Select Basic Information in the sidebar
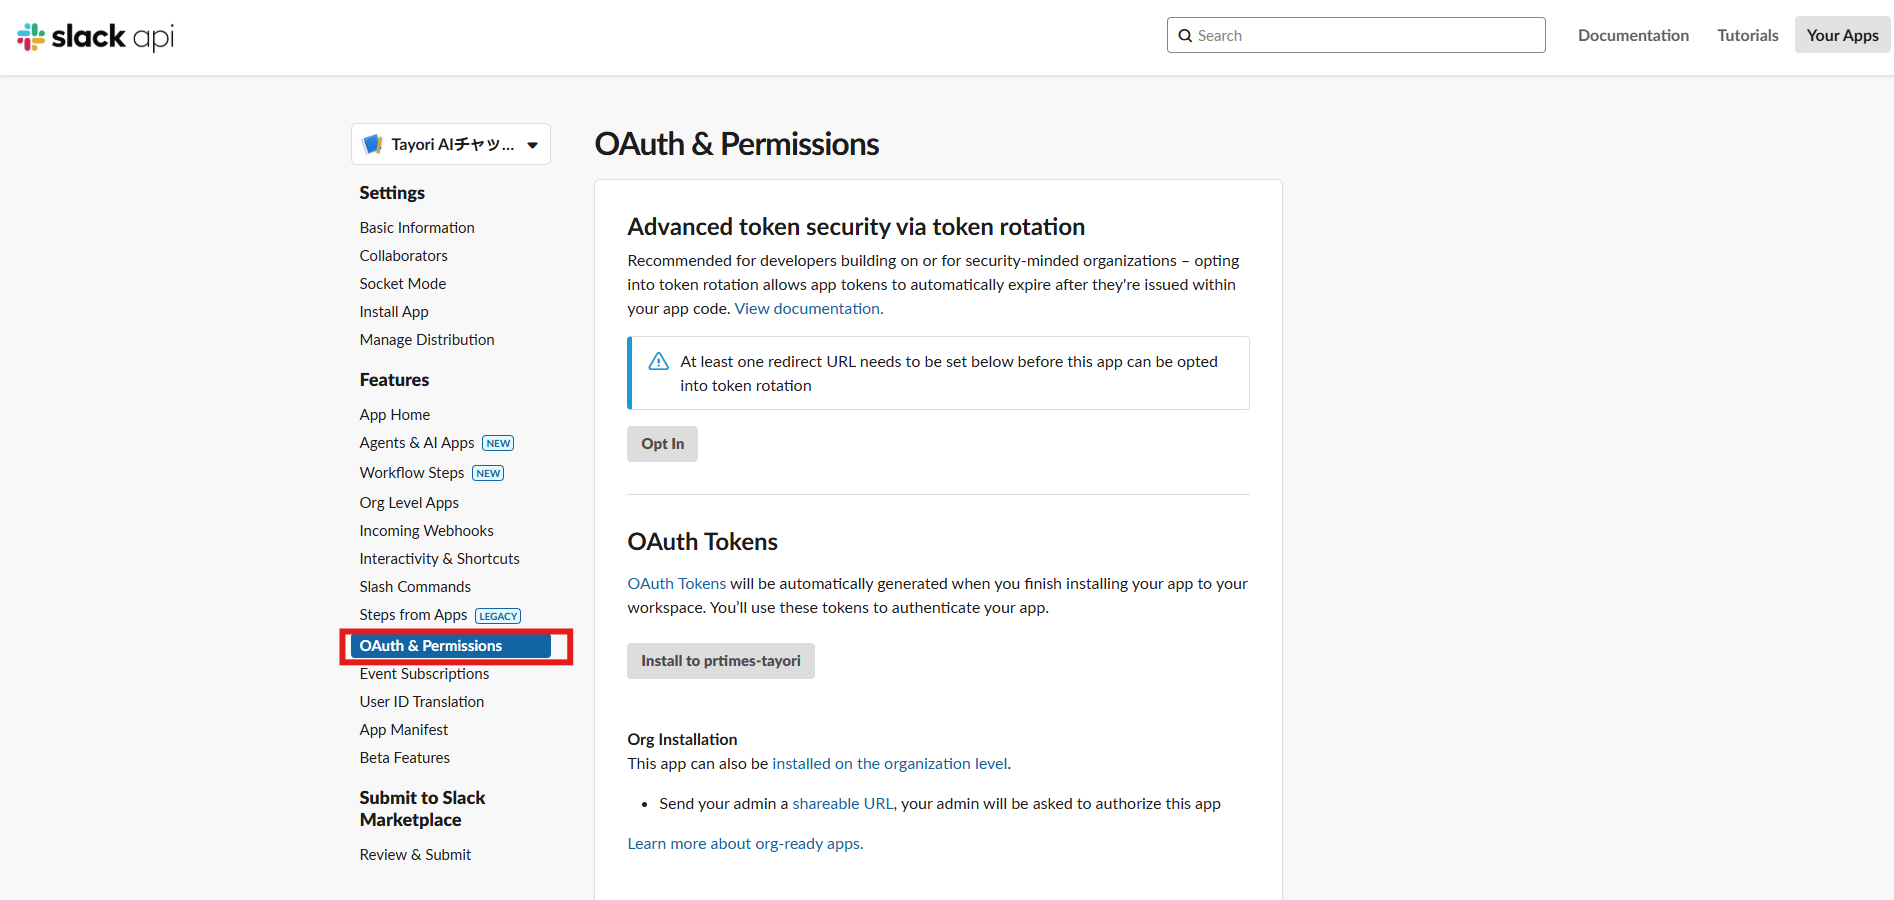Image resolution: width=1894 pixels, height=900 pixels. pyautogui.click(x=417, y=228)
